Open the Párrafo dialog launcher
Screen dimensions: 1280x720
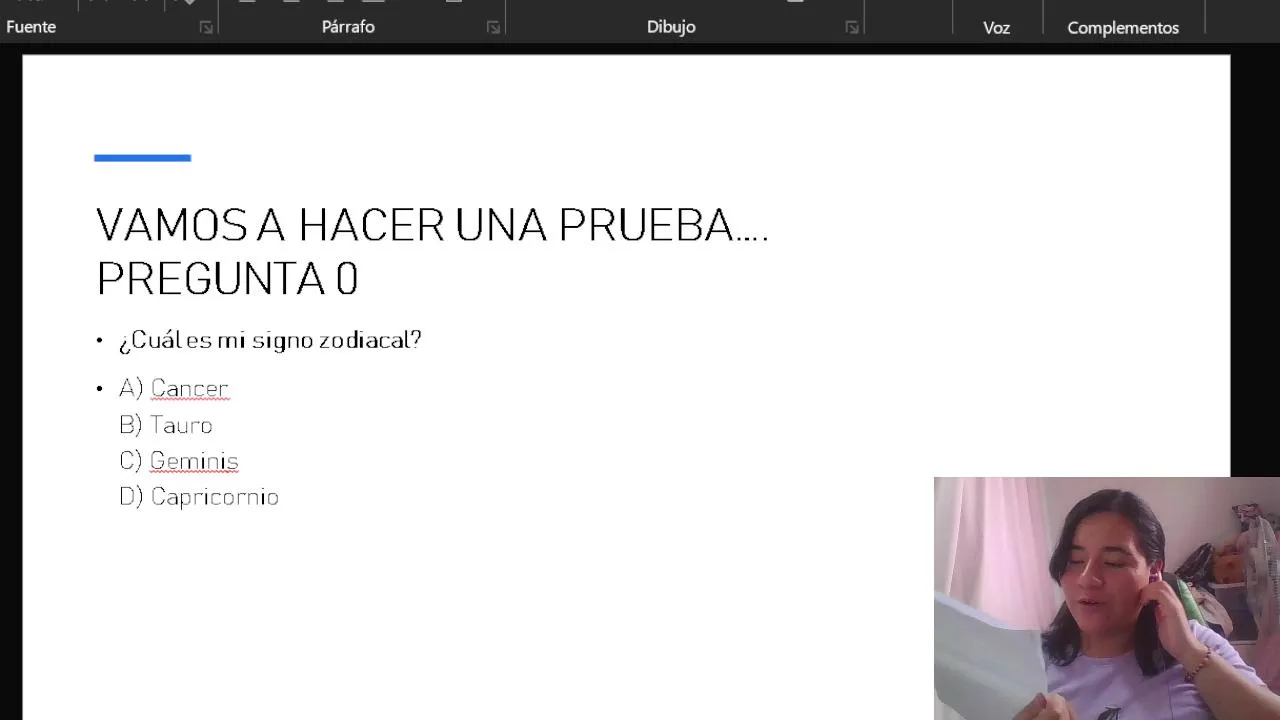(493, 27)
